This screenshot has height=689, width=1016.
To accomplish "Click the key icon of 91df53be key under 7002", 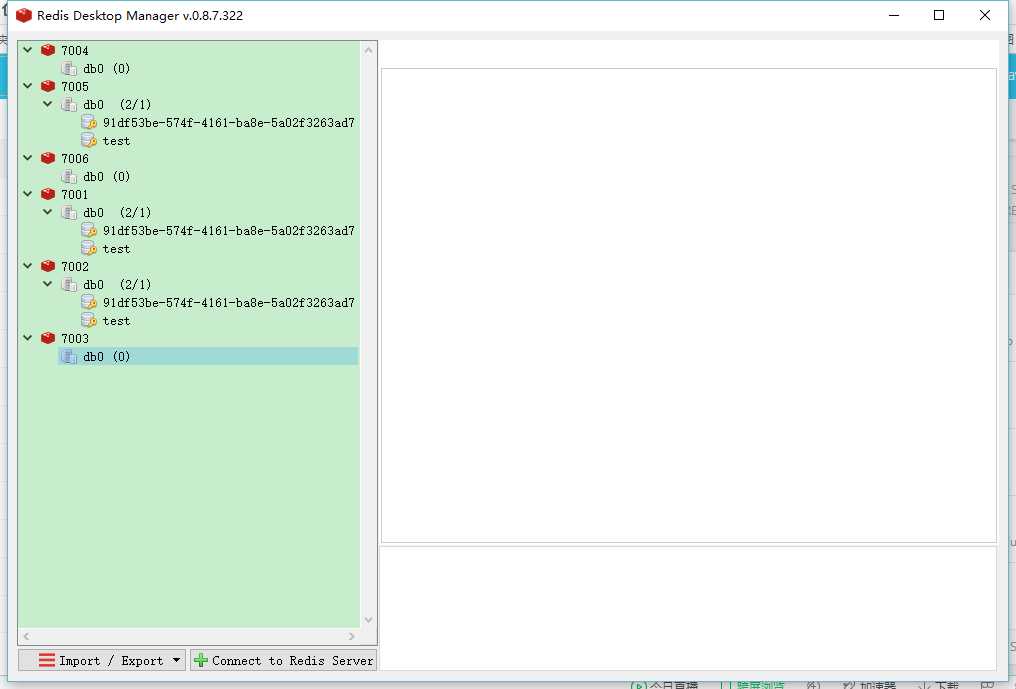I will 89,302.
